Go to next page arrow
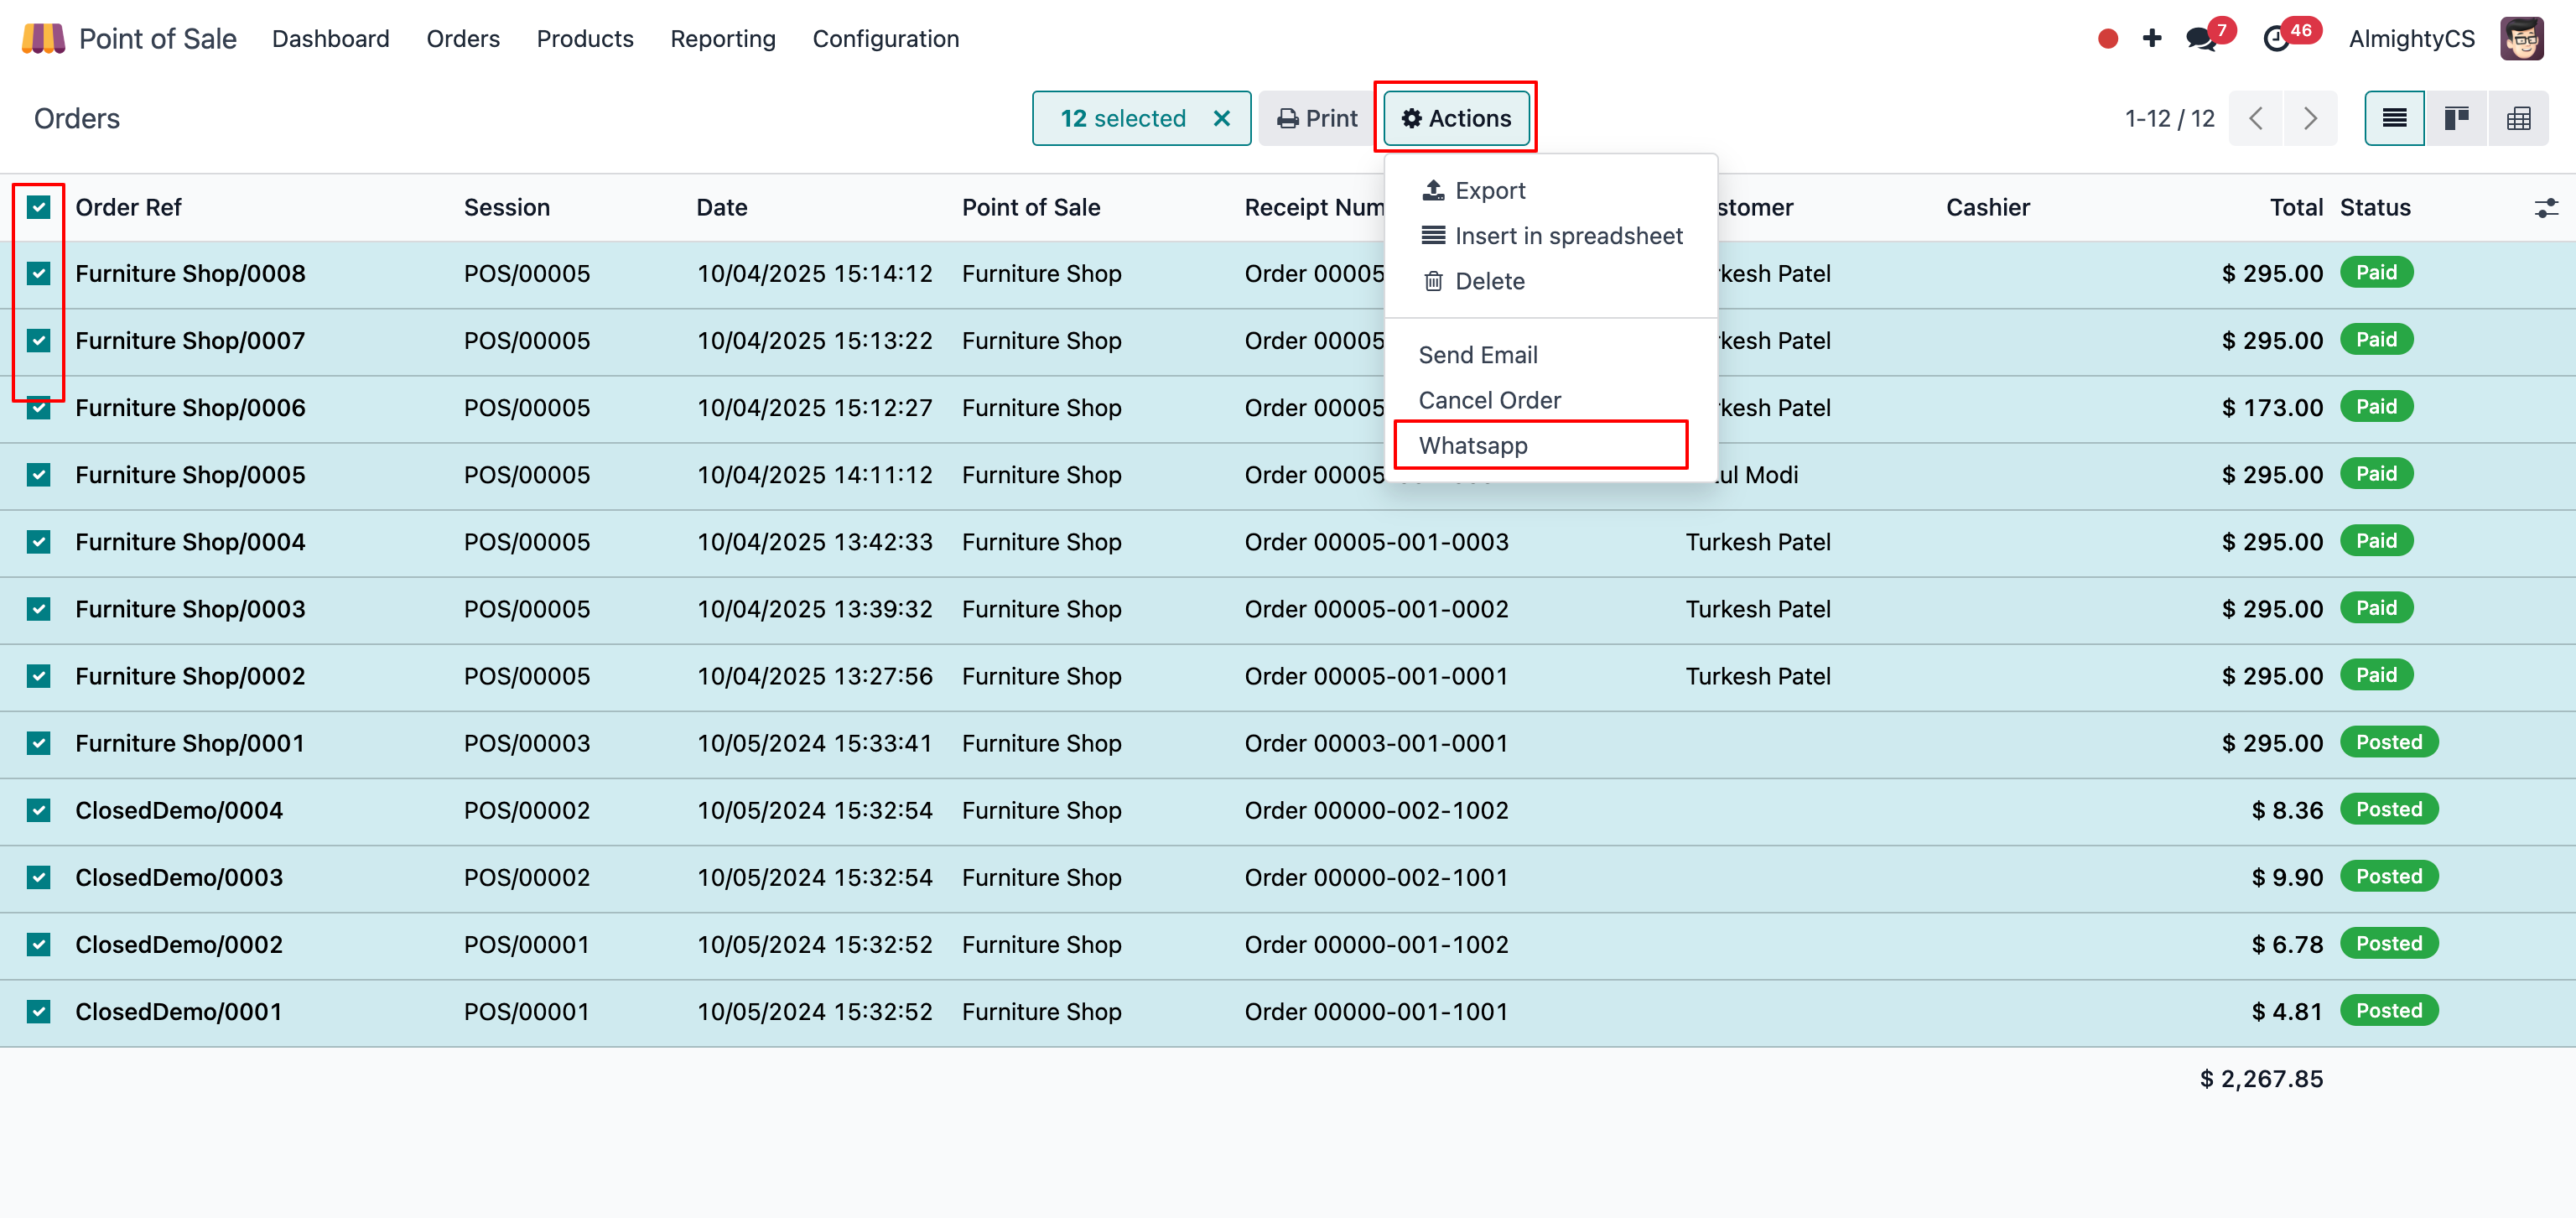Screen dimensions: 2576x1218 [x=2309, y=119]
